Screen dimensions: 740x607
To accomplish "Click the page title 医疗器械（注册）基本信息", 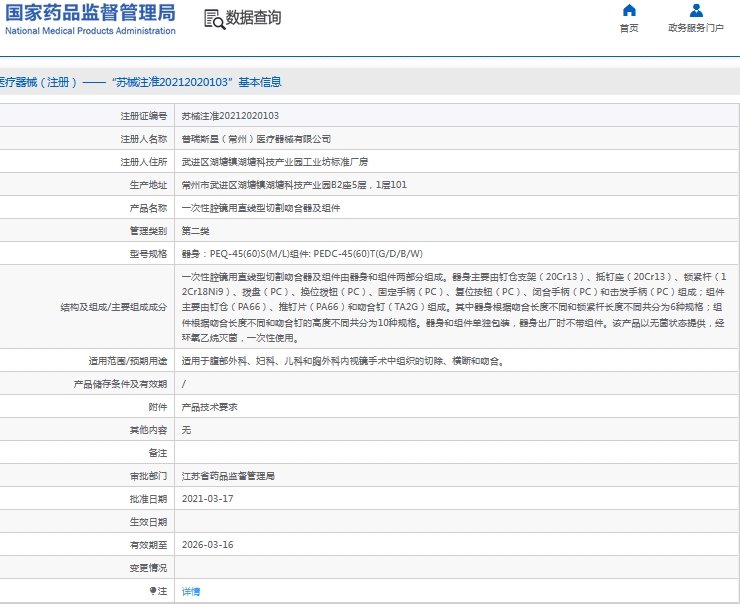I will click(140, 82).
